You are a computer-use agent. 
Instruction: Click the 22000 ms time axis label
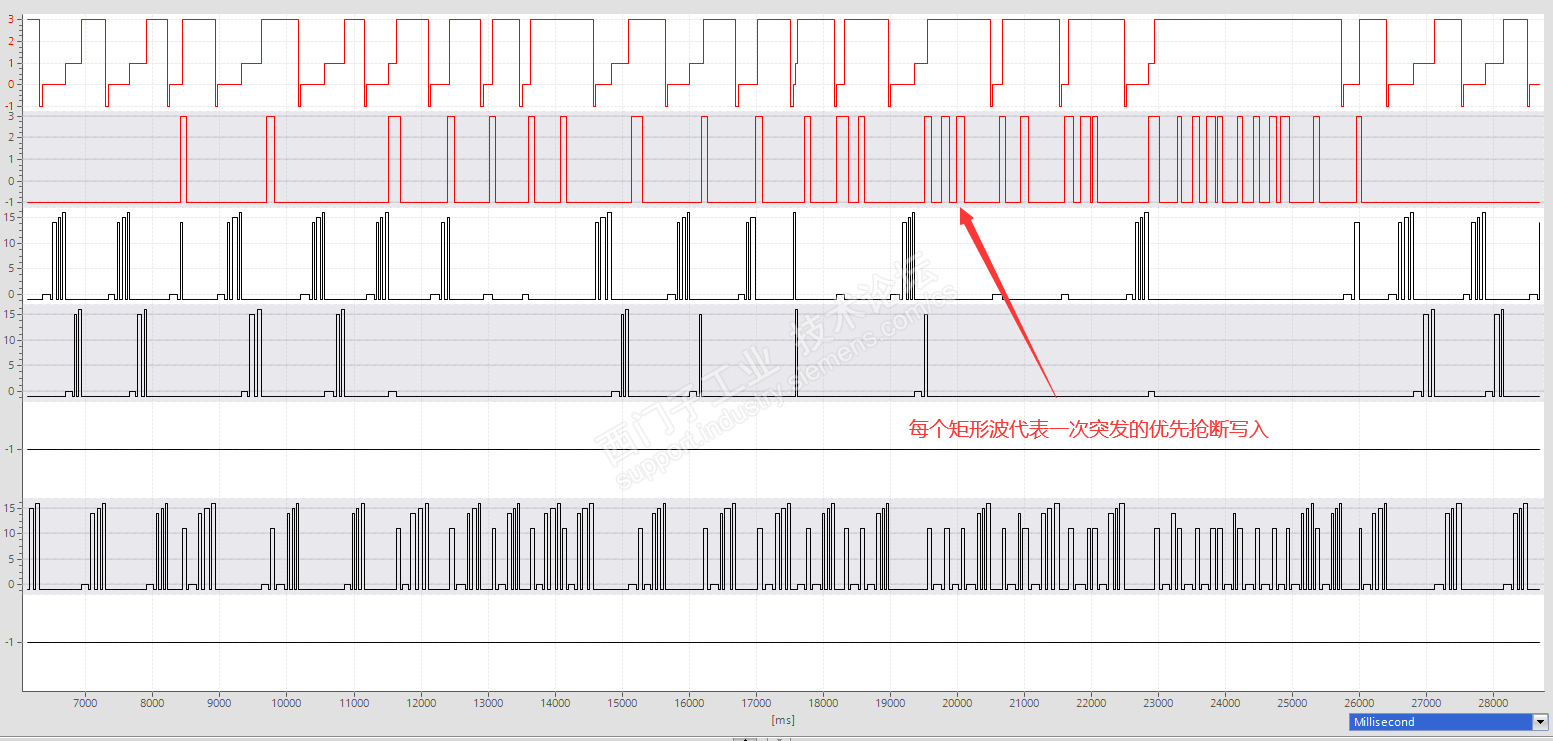1091,703
